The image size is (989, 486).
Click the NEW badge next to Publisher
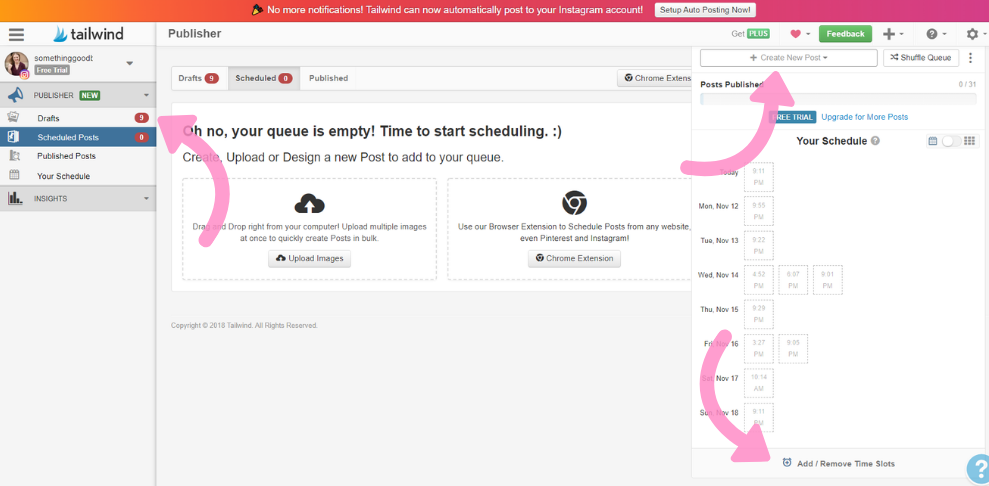click(x=90, y=96)
